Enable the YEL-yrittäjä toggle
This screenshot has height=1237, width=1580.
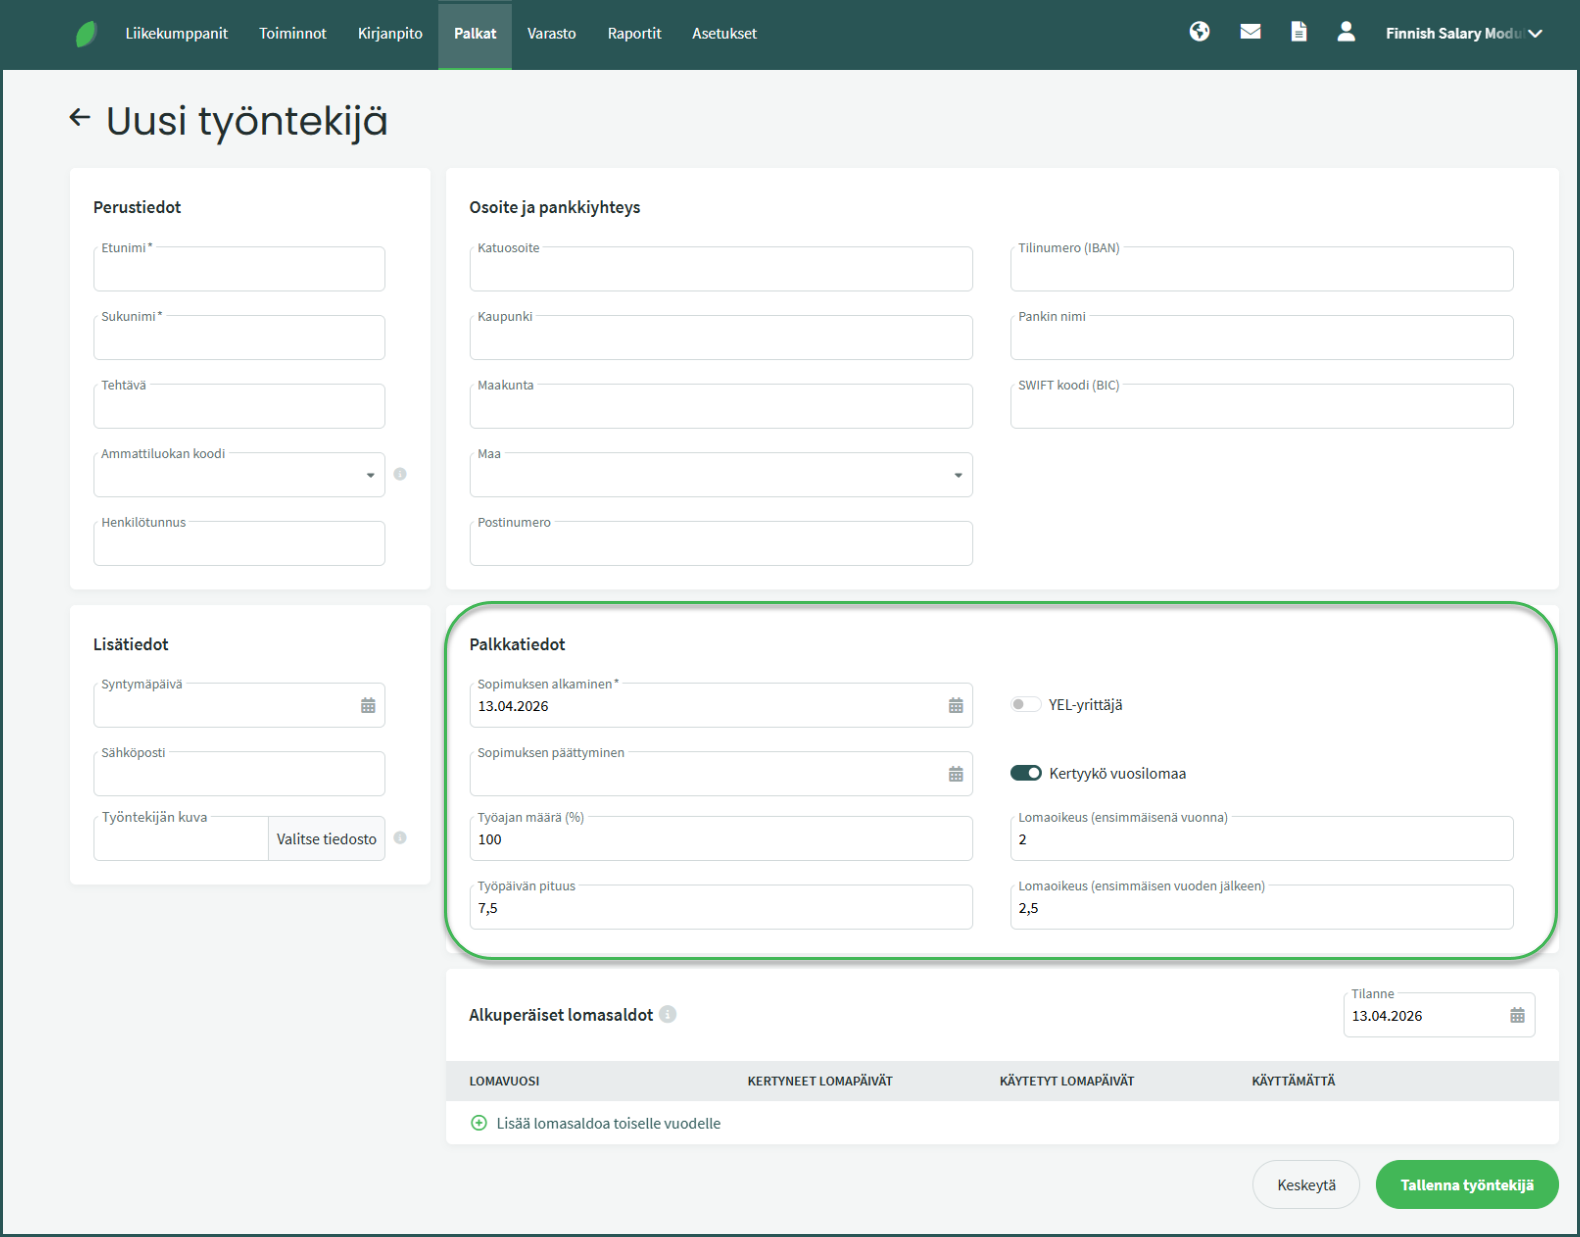(x=1025, y=705)
